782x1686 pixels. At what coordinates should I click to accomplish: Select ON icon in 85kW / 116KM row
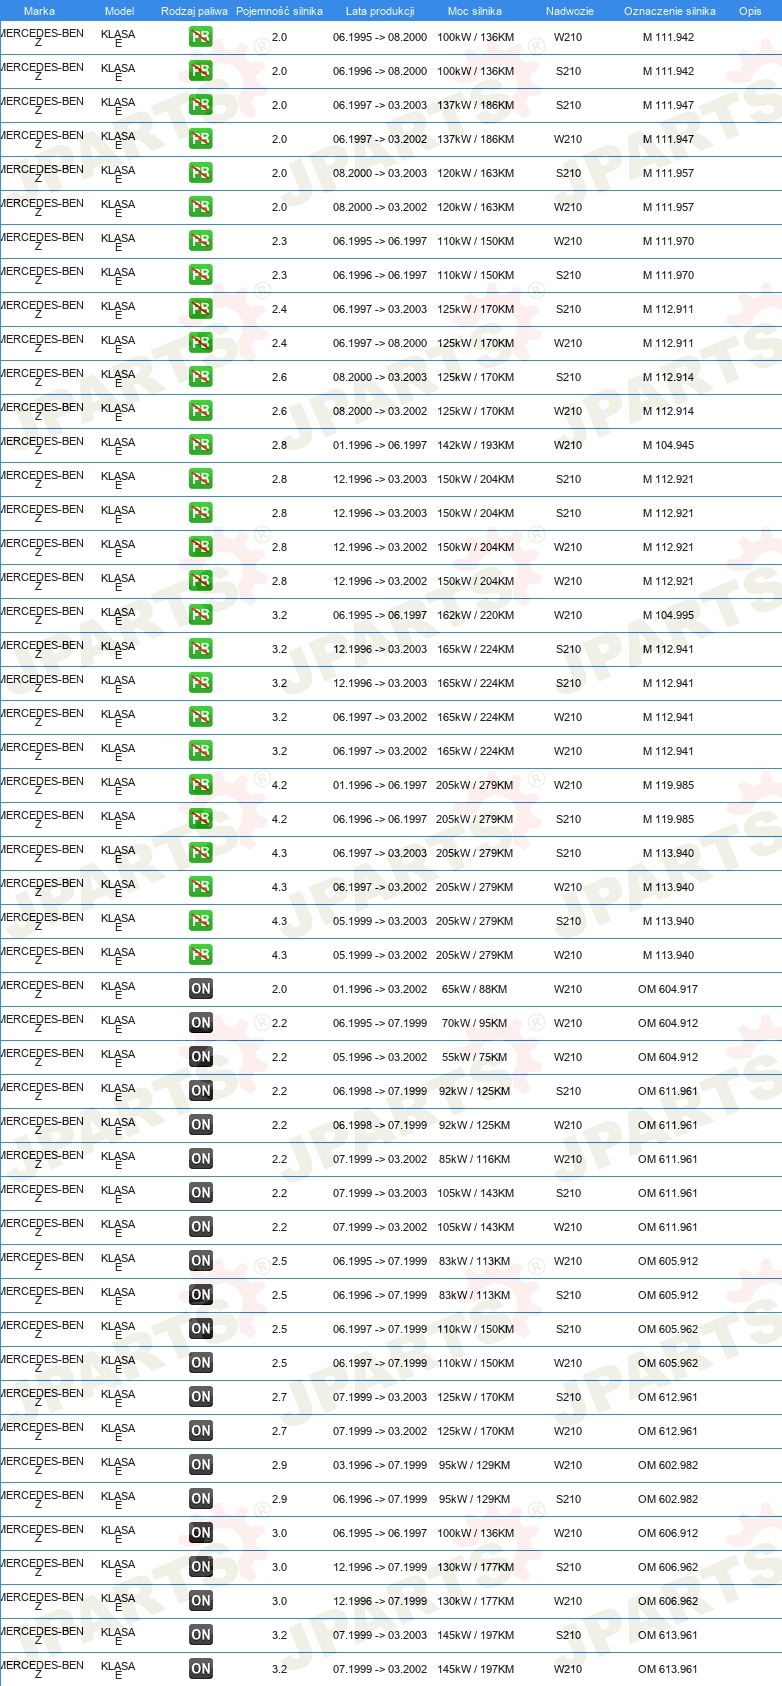pyautogui.click(x=200, y=1159)
